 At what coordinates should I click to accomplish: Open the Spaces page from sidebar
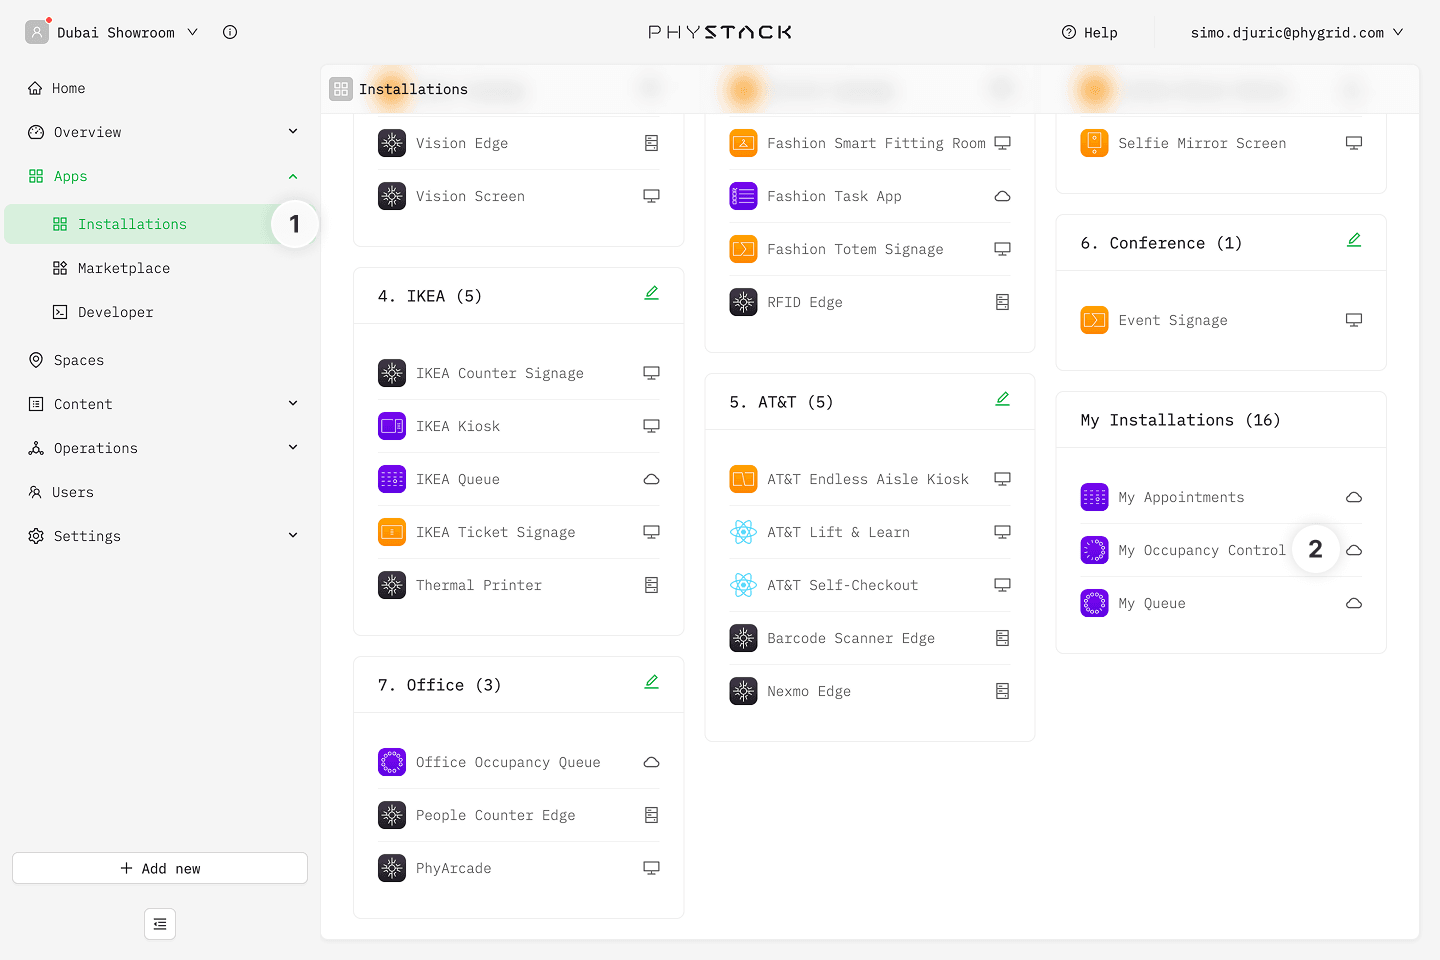coord(78,360)
